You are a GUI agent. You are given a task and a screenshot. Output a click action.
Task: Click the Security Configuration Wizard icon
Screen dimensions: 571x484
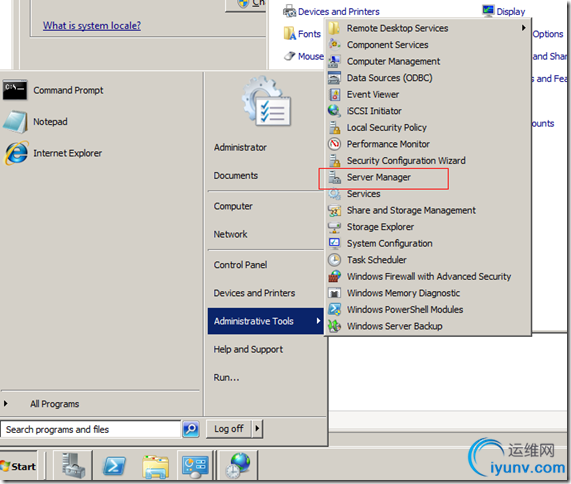point(334,161)
